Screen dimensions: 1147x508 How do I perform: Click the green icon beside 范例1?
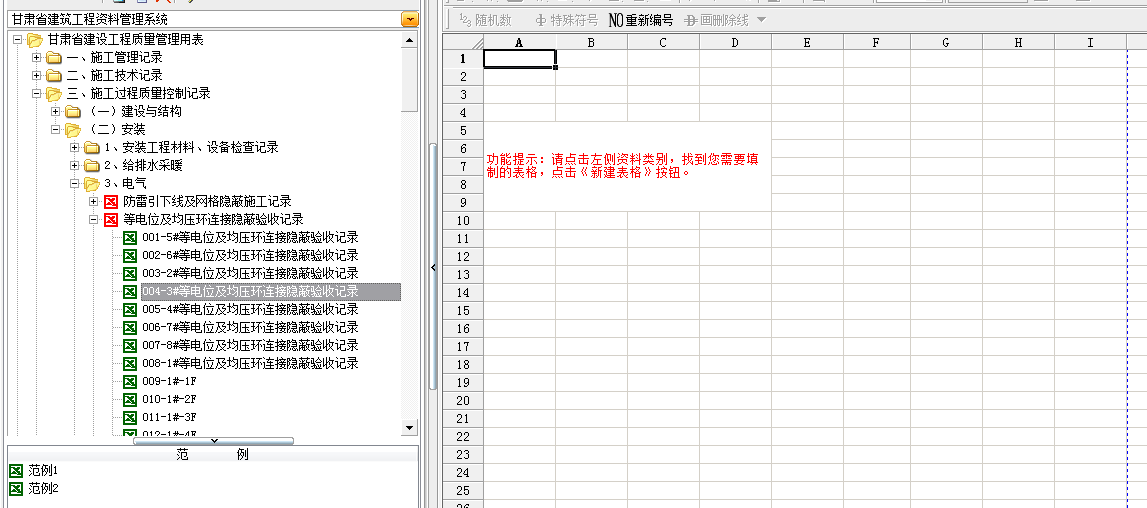click(15, 471)
